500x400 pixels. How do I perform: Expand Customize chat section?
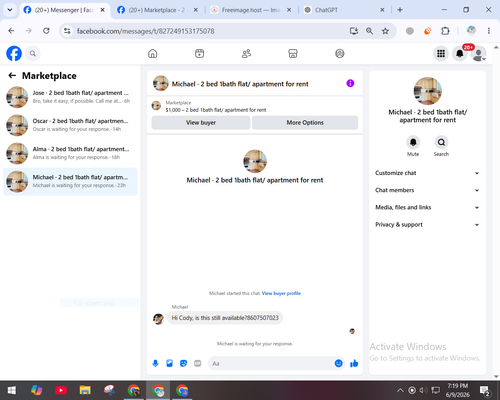pyautogui.click(x=427, y=173)
